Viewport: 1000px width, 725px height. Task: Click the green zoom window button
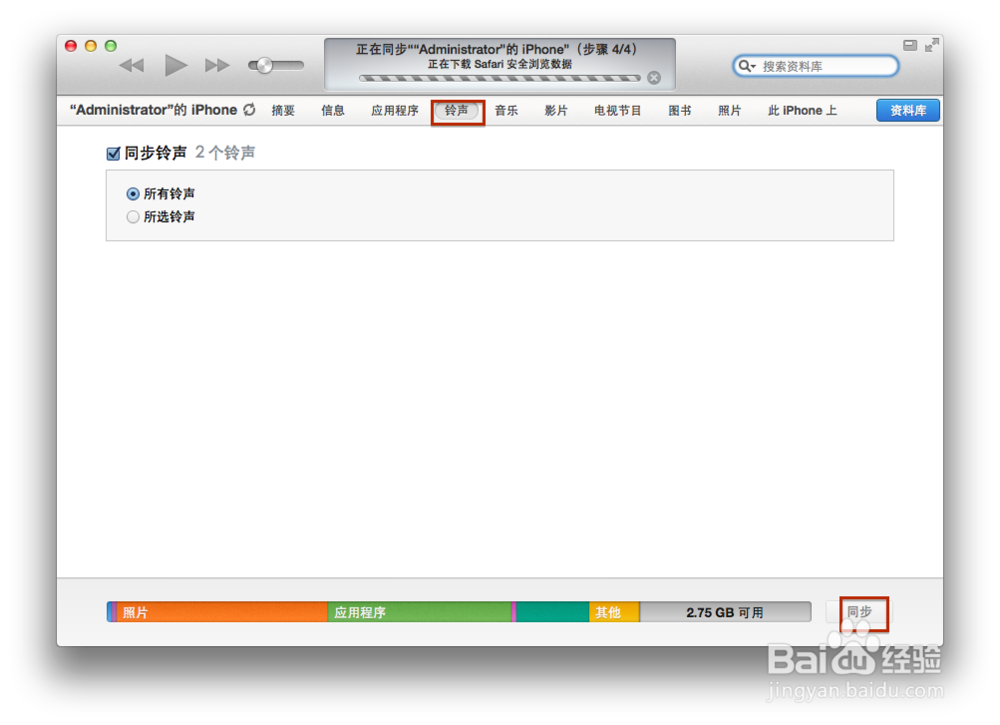(110, 46)
